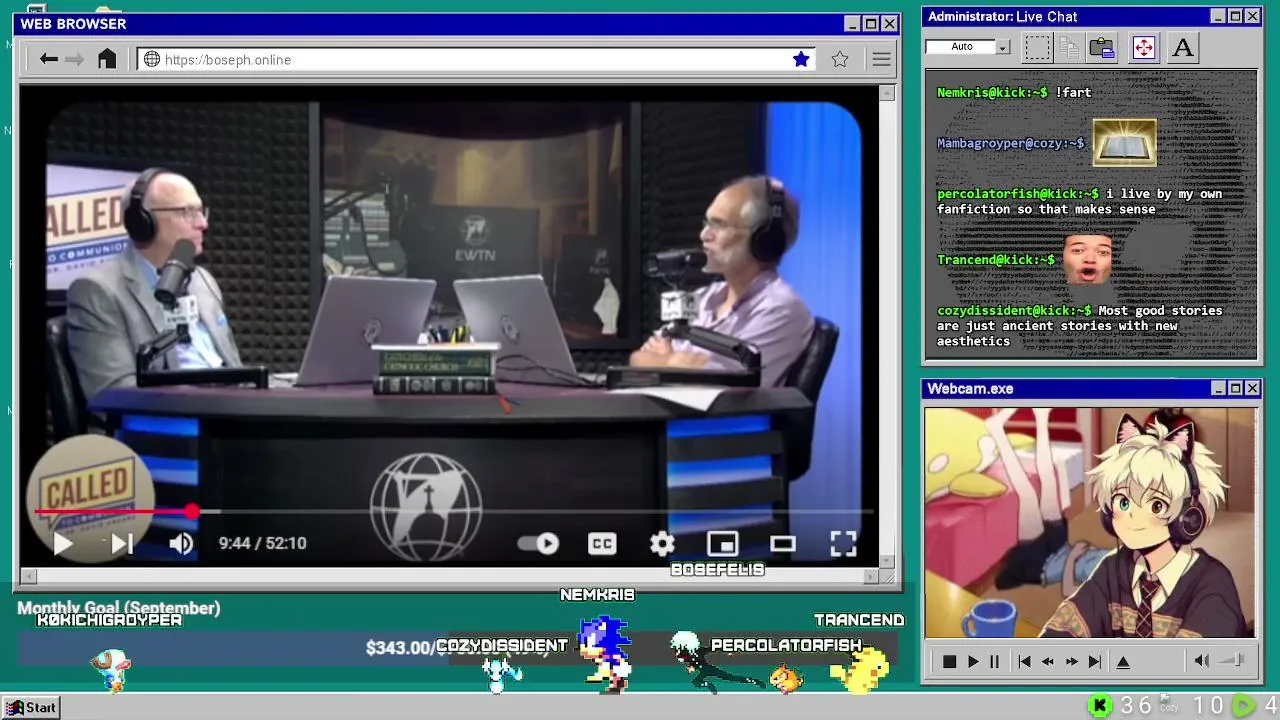The image size is (1280, 720).
Task: Click the Nemkris@kick username in chat
Action: click(992, 92)
